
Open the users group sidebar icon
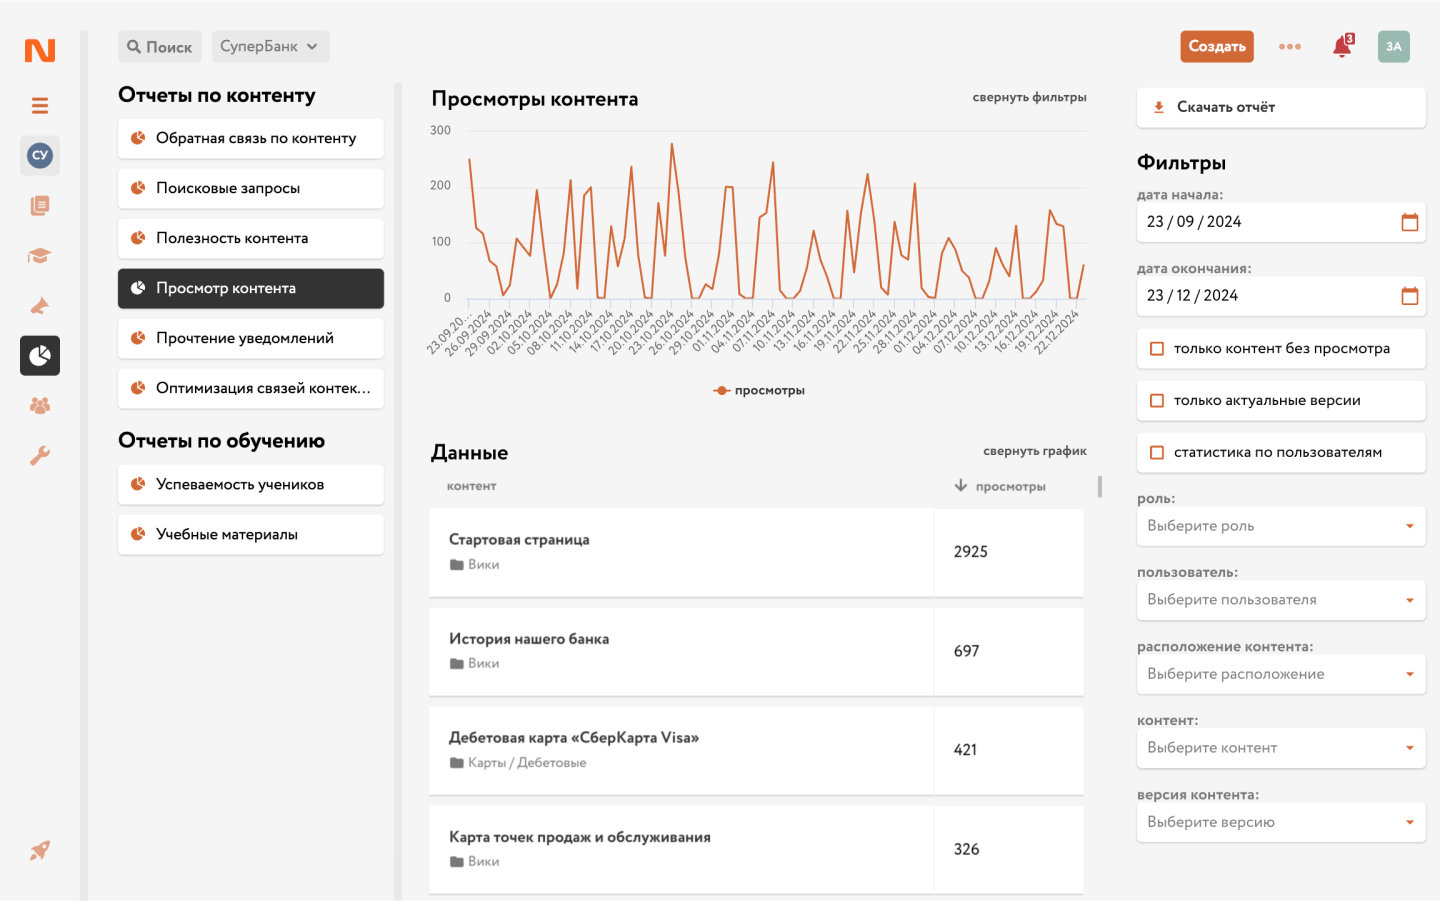click(40, 406)
